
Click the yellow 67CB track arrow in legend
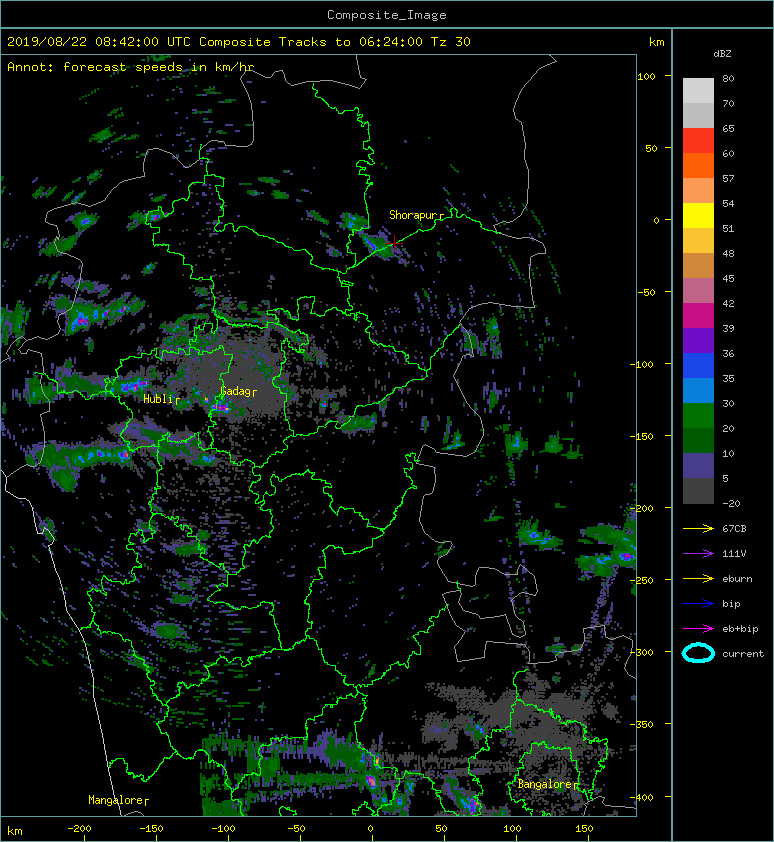(x=698, y=528)
